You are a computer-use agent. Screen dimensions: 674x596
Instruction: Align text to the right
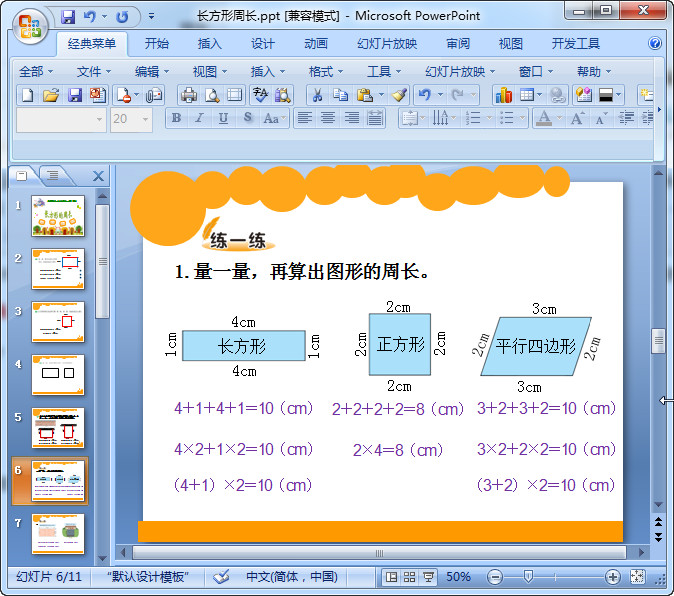click(x=352, y=118)
